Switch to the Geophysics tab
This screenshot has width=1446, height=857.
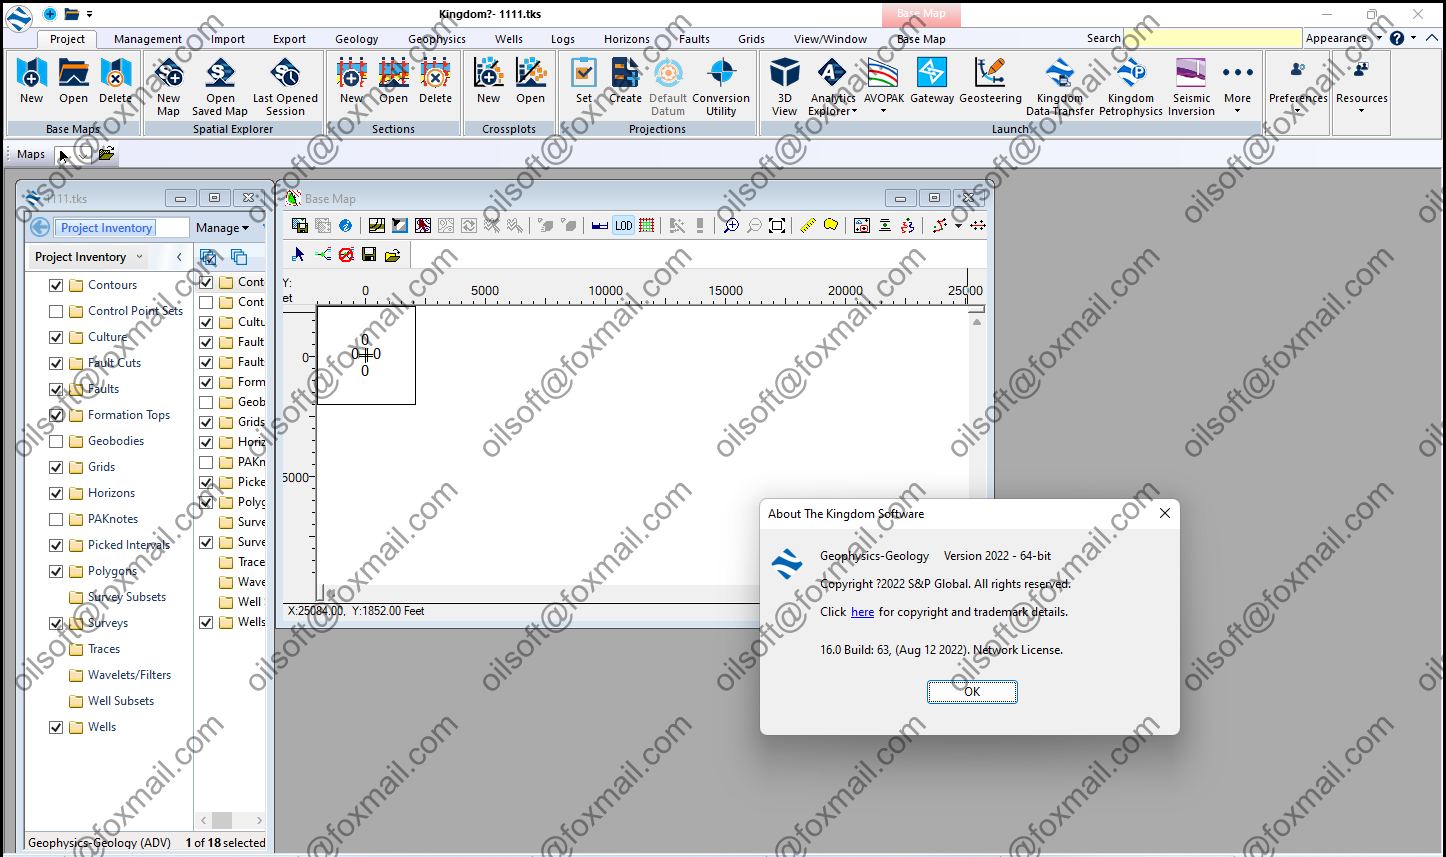[x=437, y=39]
